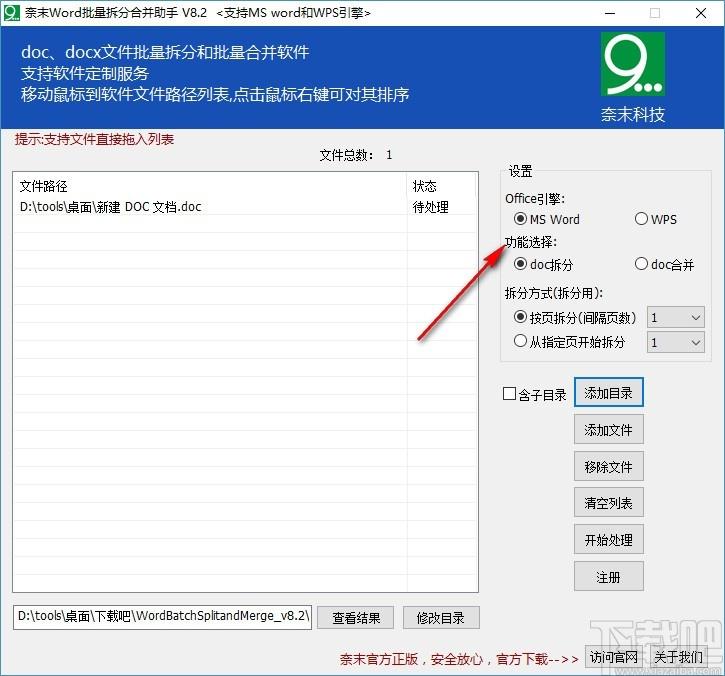
Task: Open the 间隔页数 dropdown for 按页拆分
Action: click(676, 318)
